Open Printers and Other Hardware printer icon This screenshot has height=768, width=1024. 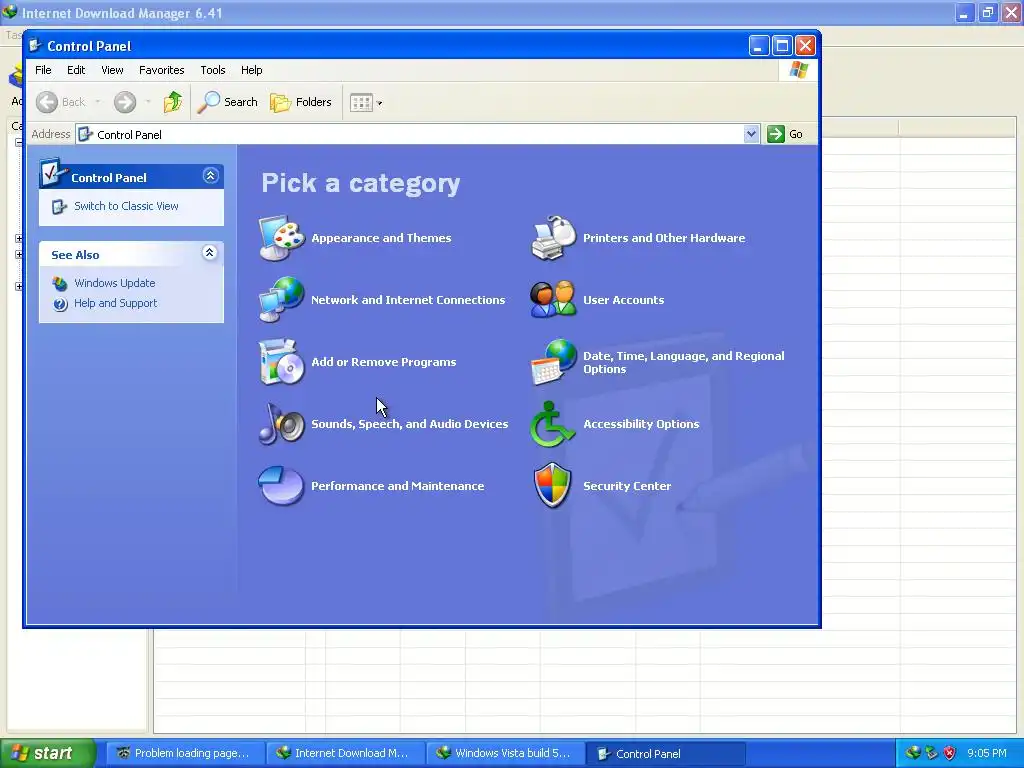553,238
